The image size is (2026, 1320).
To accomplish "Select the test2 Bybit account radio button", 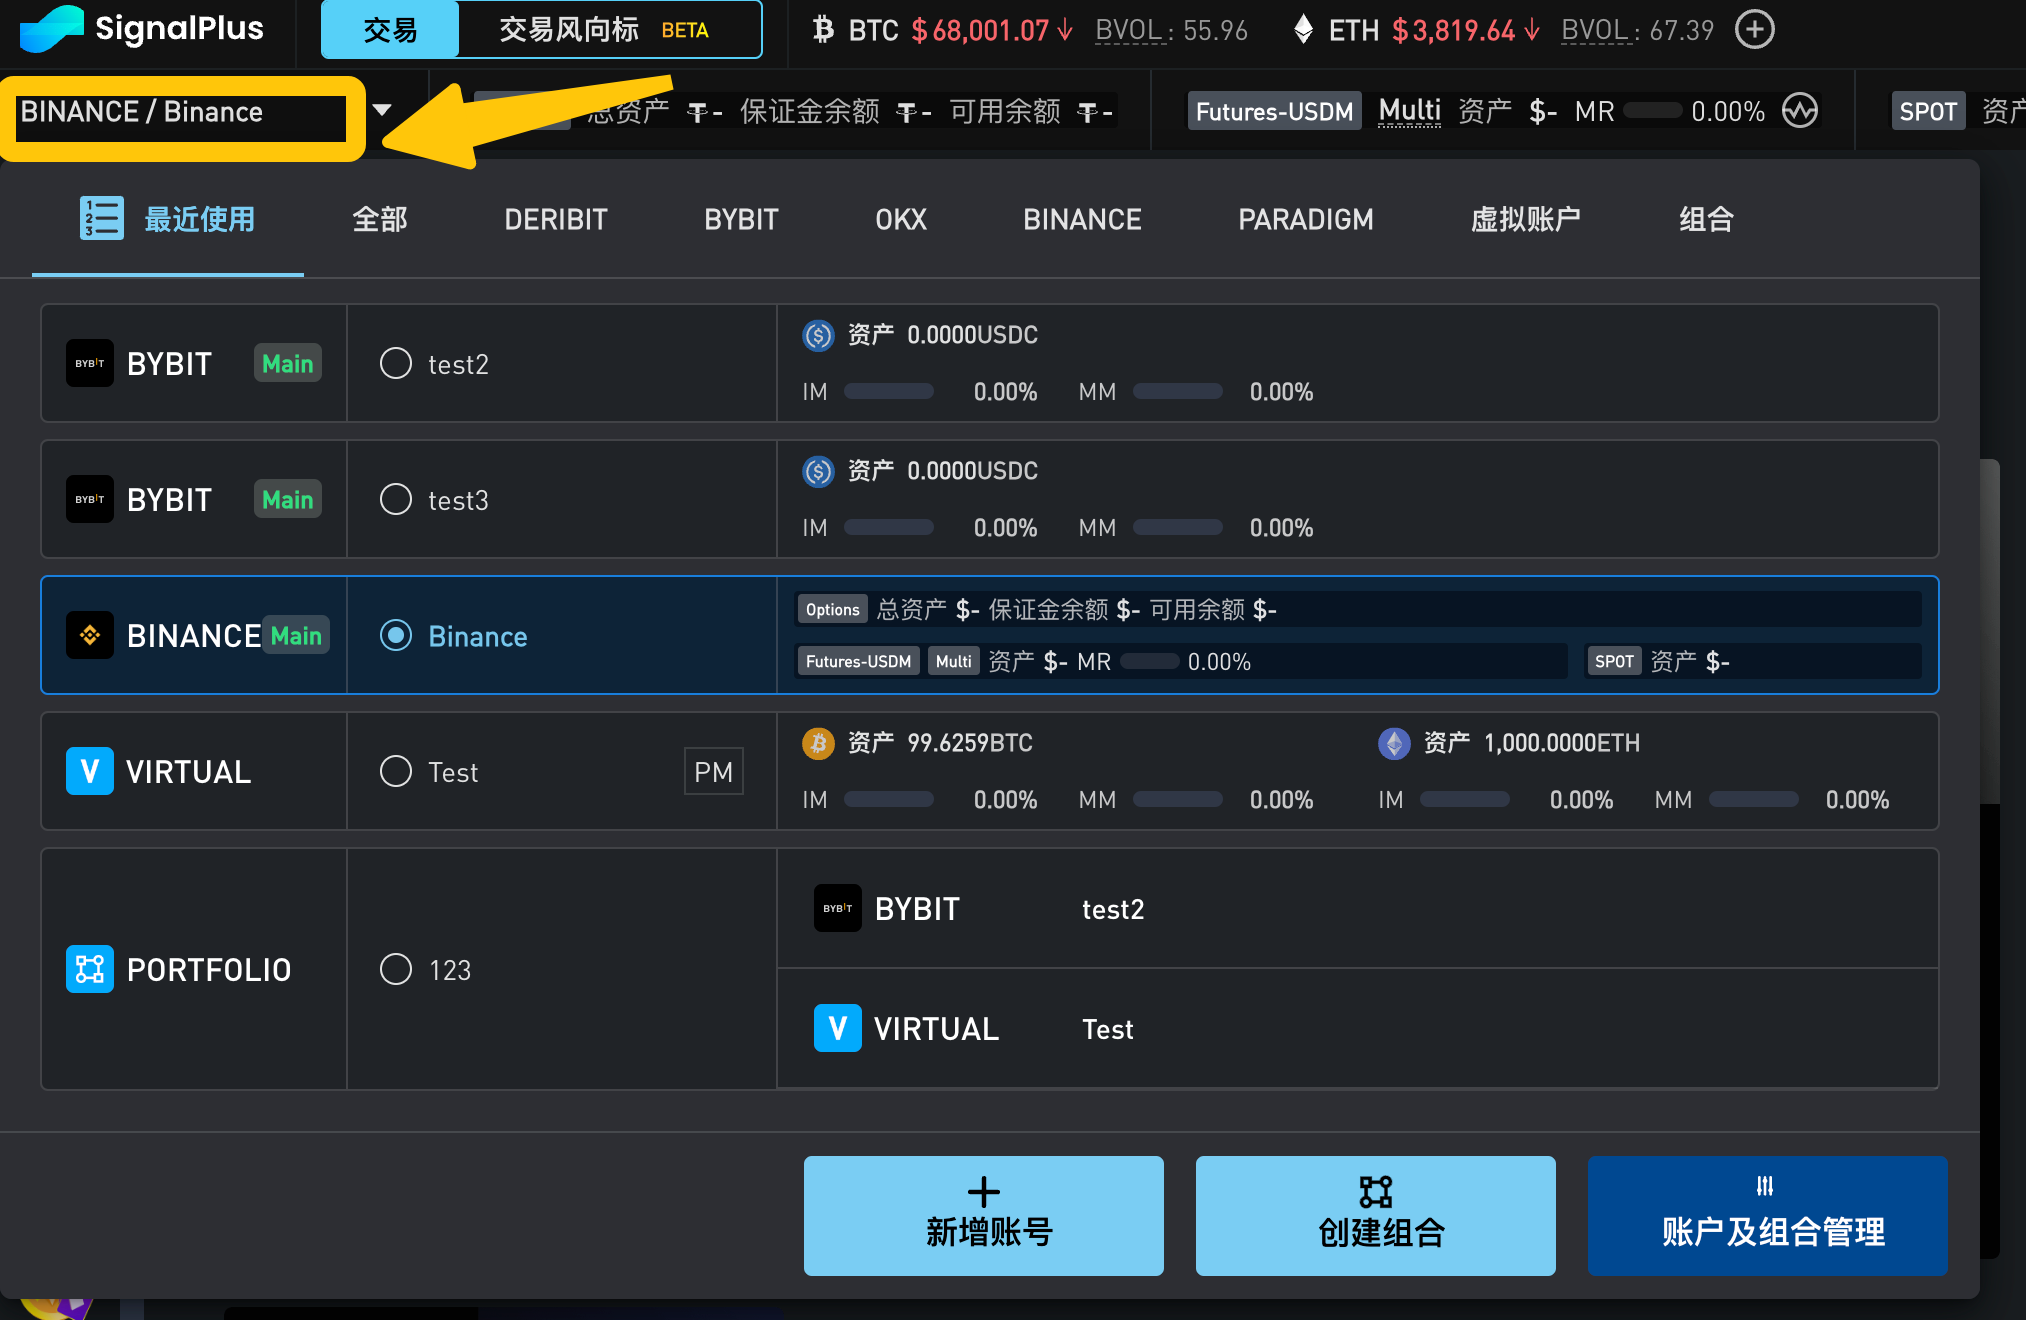I will click(396, 363).
